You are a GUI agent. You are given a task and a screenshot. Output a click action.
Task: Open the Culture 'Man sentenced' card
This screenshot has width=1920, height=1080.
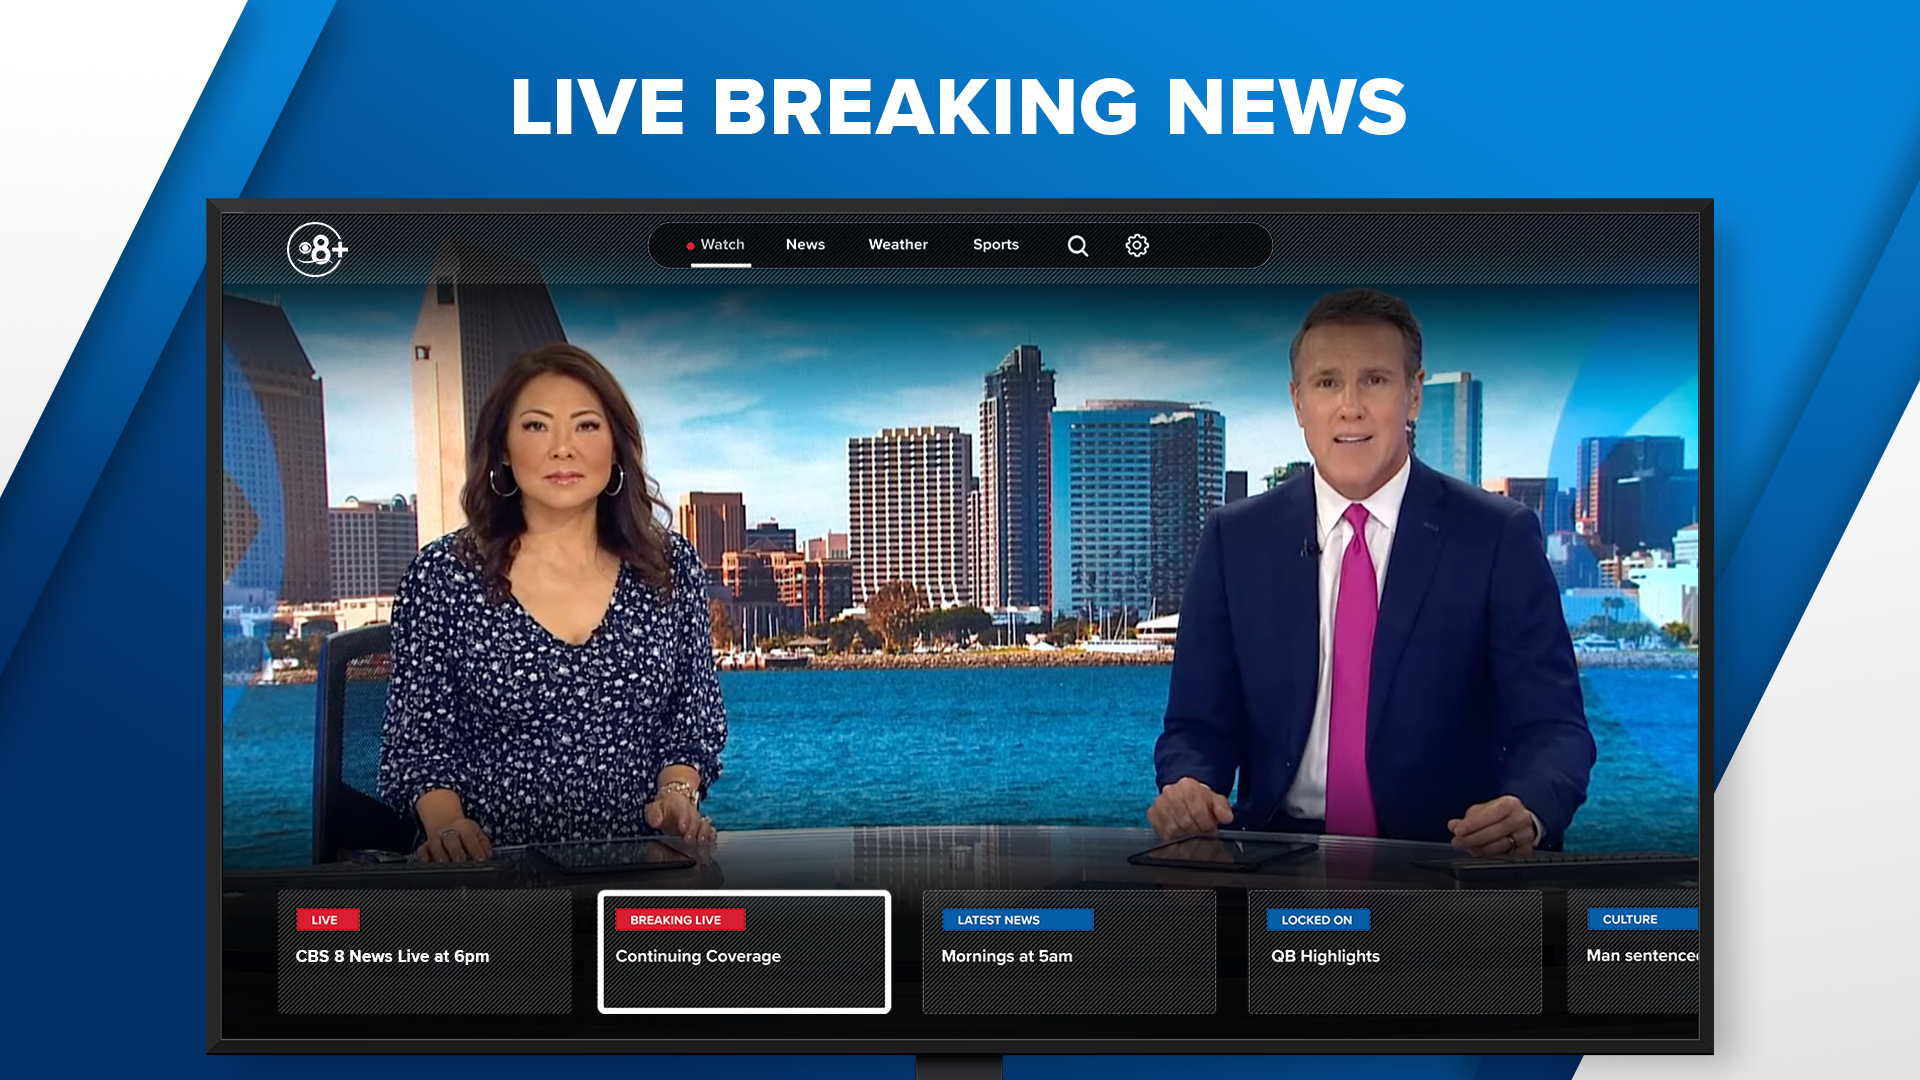coord(1634,952)
